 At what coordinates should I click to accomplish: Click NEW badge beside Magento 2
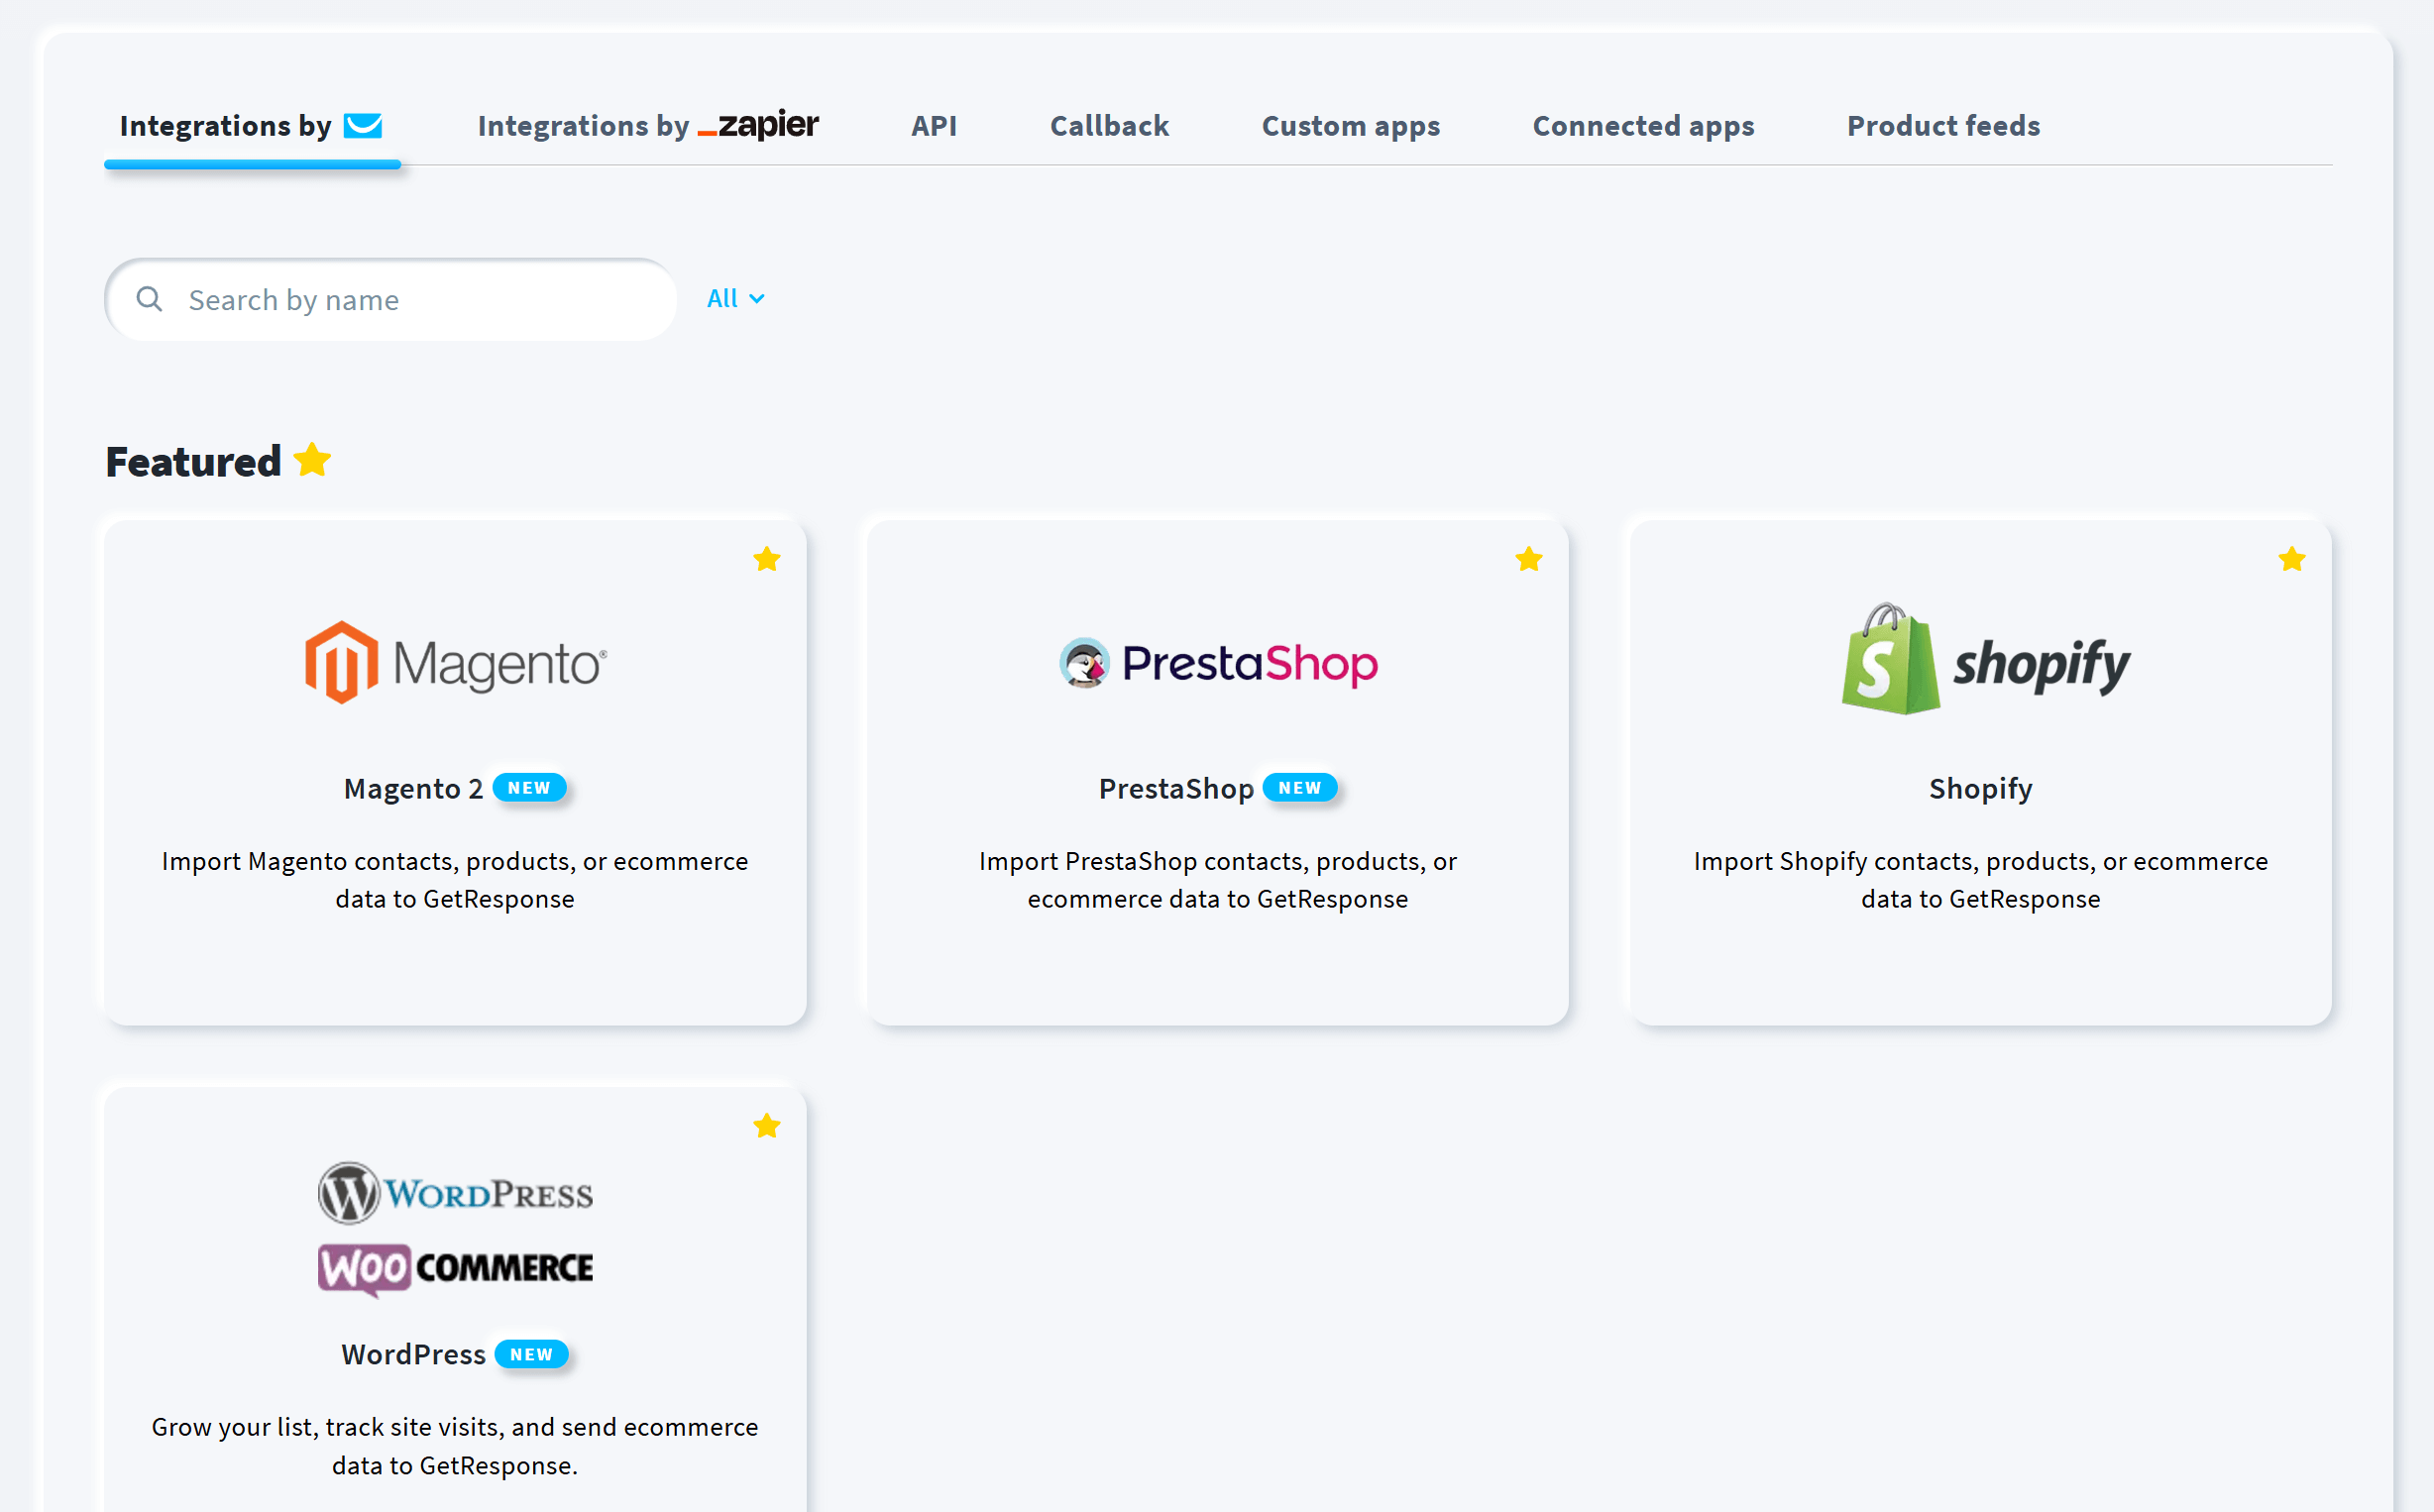[529, 788]
